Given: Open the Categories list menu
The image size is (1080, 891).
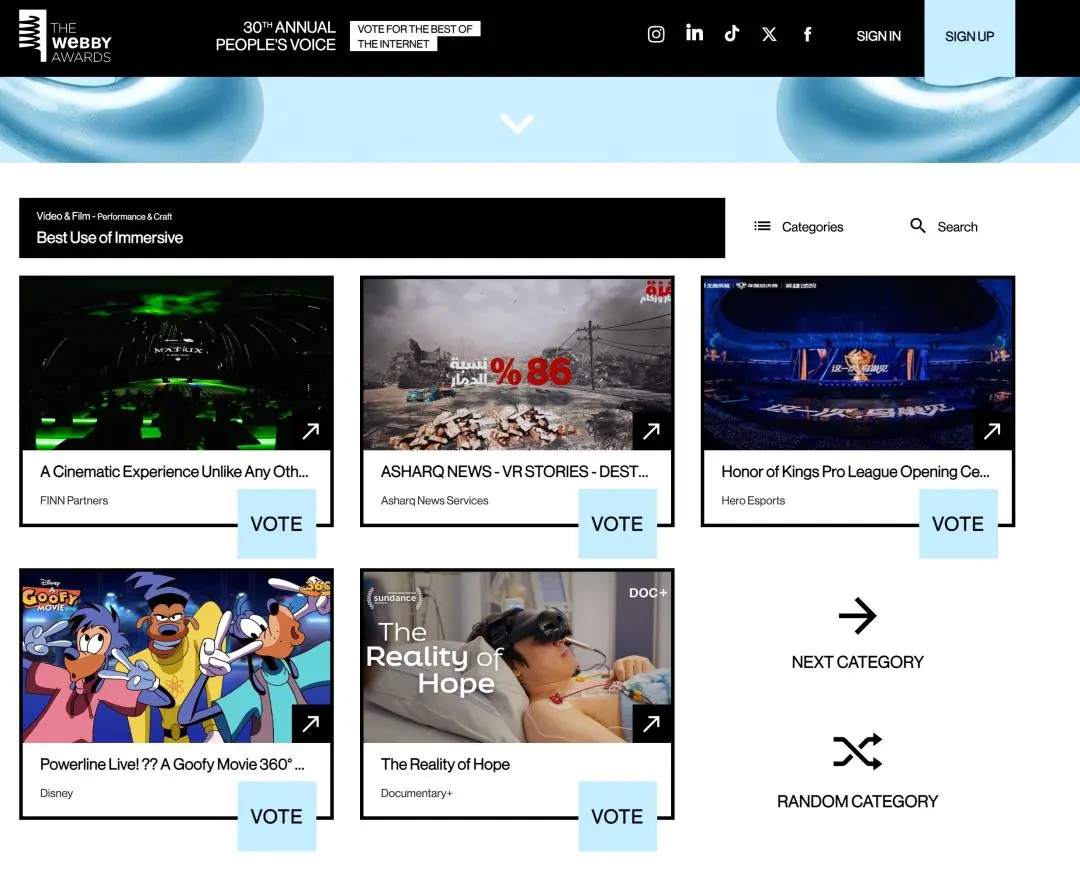Looking at the screenshot, I should pos(799,227).
